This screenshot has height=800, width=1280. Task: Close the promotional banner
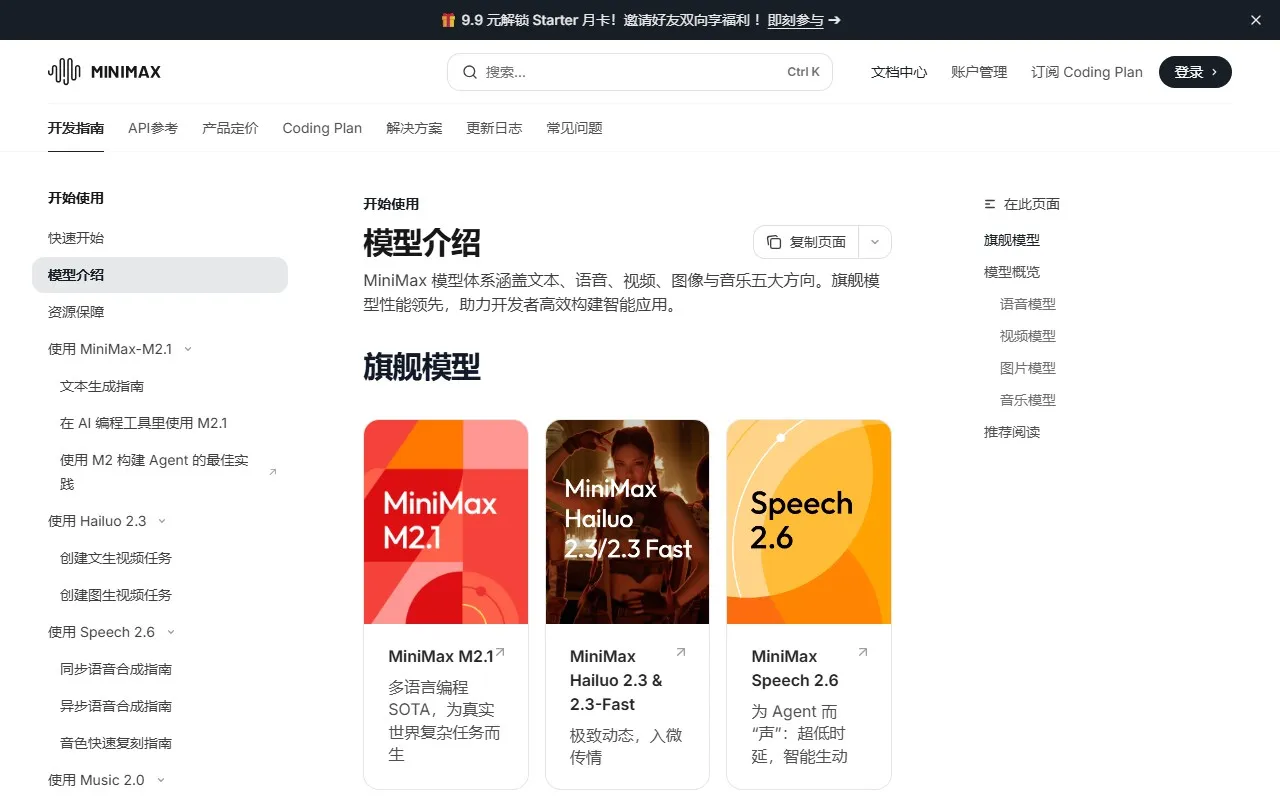tap(1256, 20)
